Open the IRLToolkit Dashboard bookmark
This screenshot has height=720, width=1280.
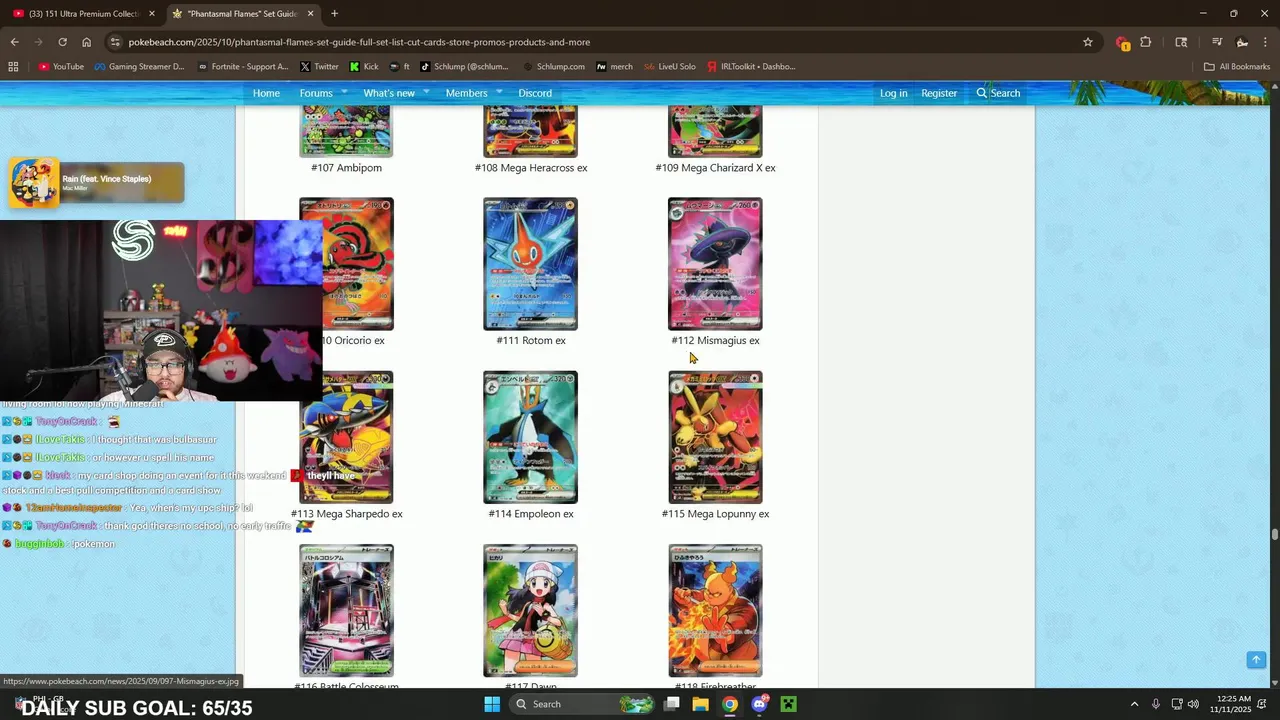click(x=751, y=67)
